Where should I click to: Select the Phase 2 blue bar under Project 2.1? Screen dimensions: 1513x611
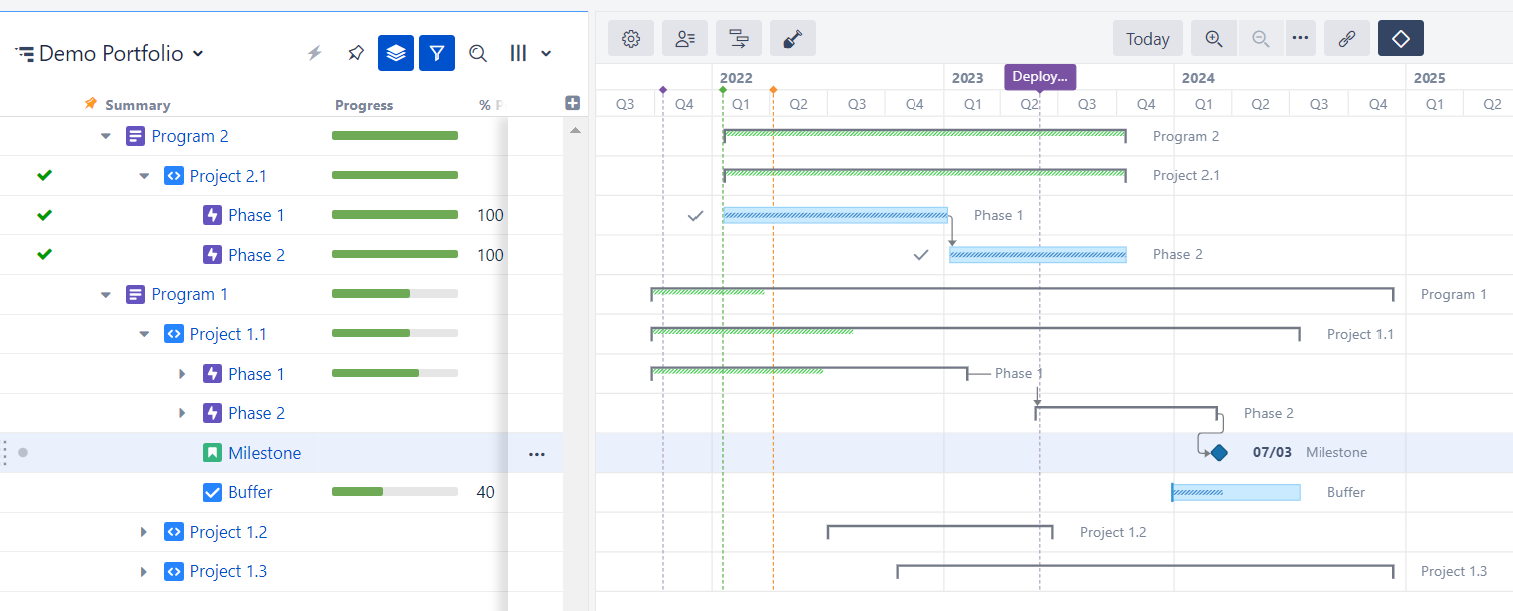coord(1038,255)
